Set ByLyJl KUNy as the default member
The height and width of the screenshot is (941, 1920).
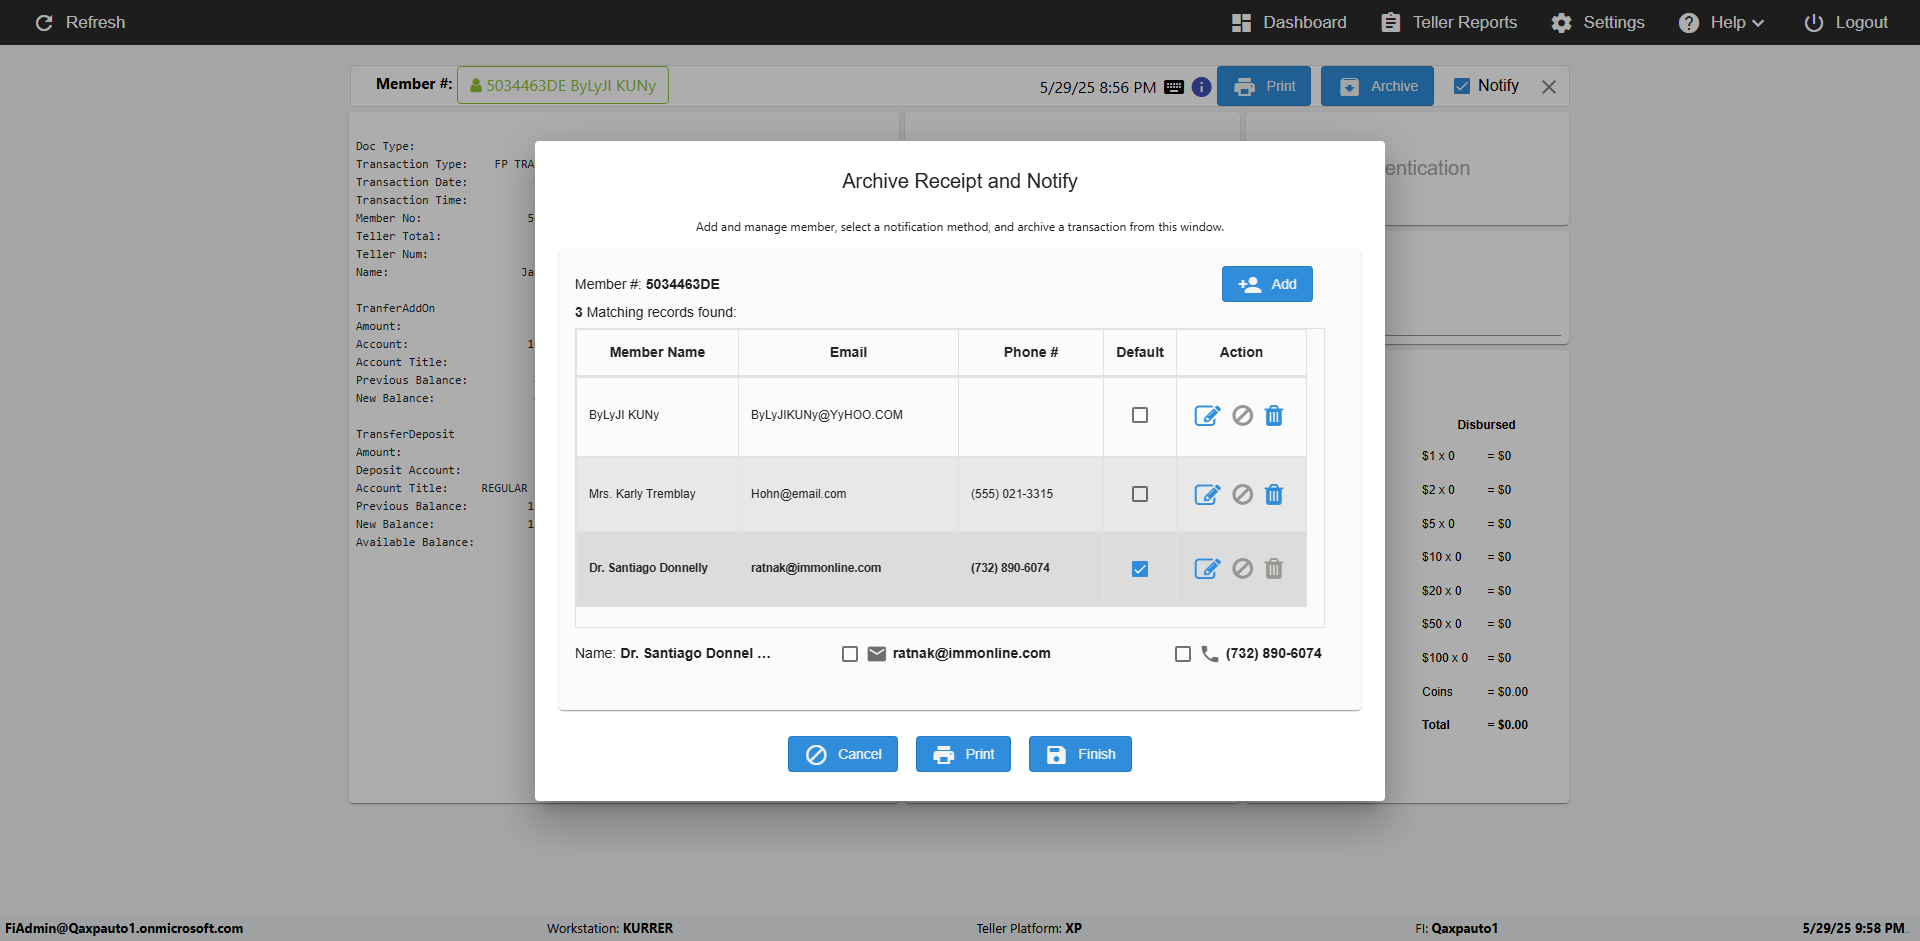click(1140, 415)
